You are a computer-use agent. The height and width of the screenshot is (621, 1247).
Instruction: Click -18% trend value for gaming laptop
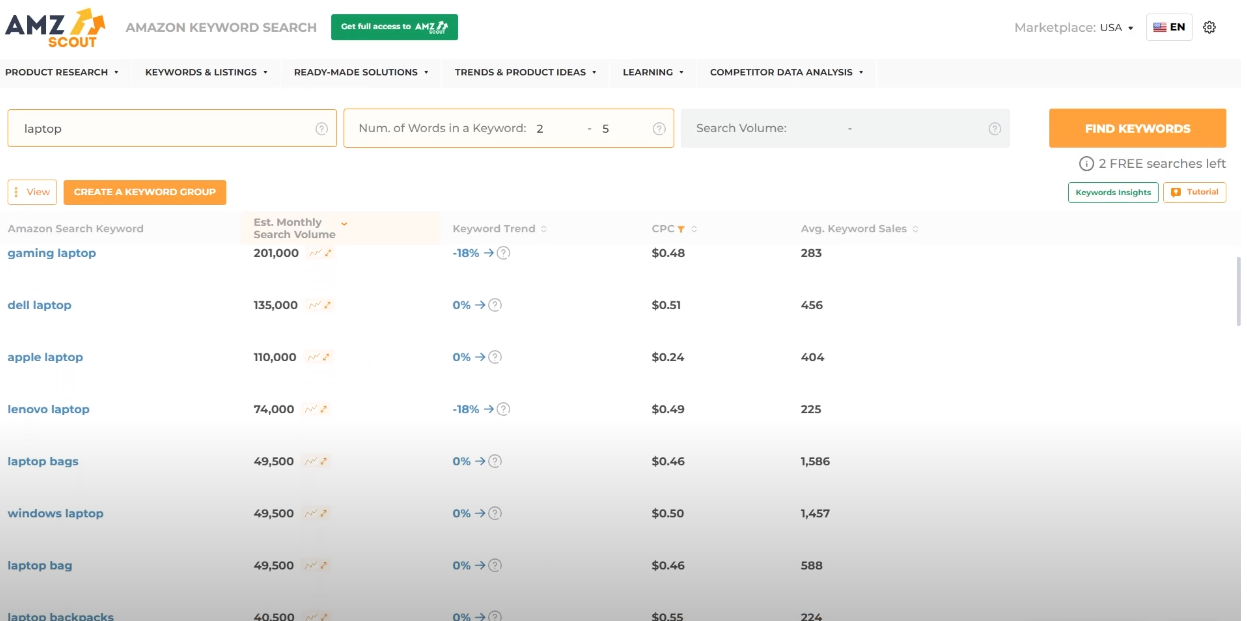click(466, 253)
